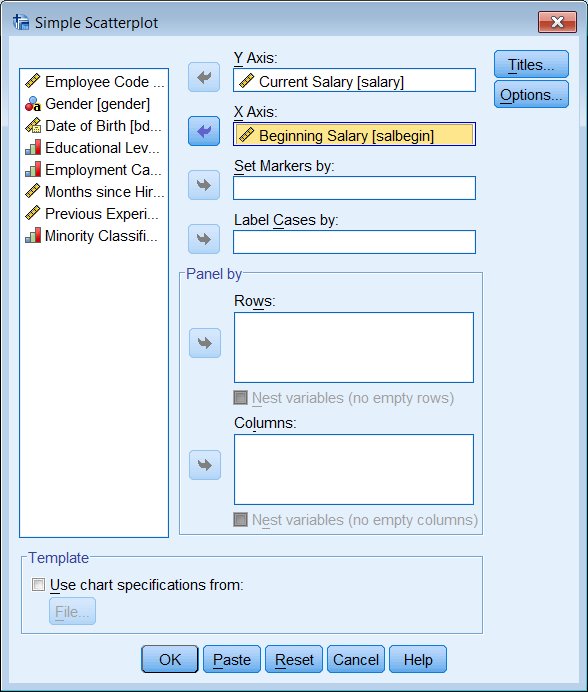Click the ruler icon in Current Salary field
The width and height of the screenshot is (588, 692).
coord(246,81)
